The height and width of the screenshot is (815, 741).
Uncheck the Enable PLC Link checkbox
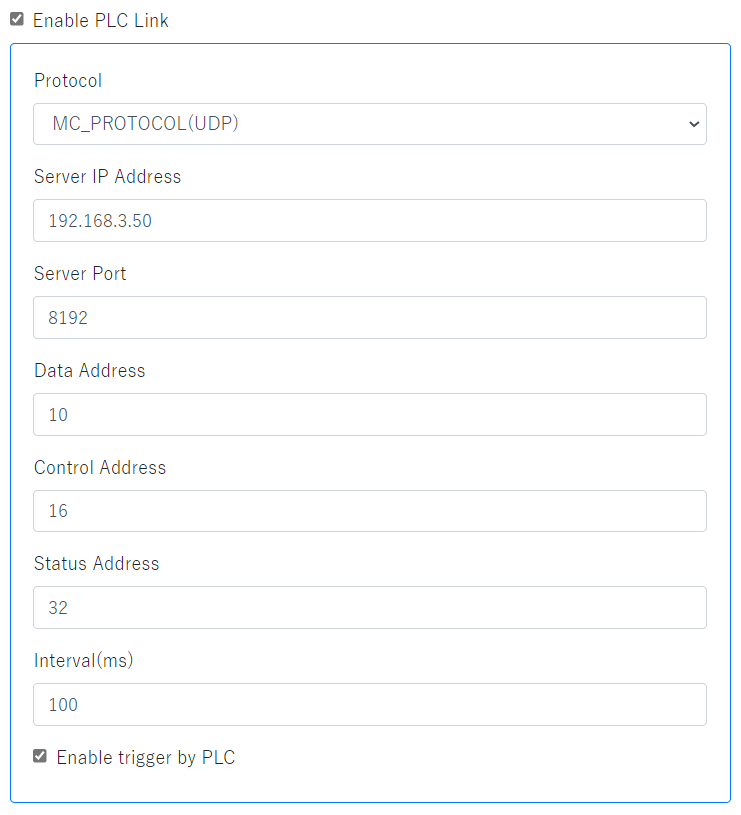(17, 19)
